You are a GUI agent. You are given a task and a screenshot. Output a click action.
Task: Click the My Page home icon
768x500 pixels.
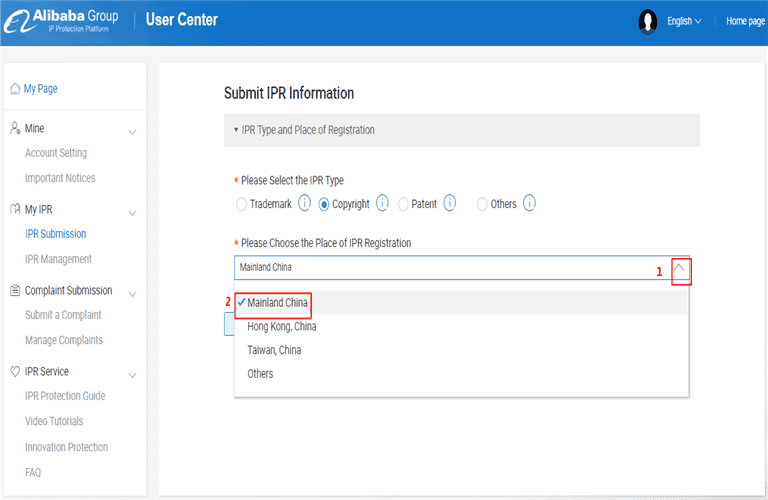(x=14, y=89)
